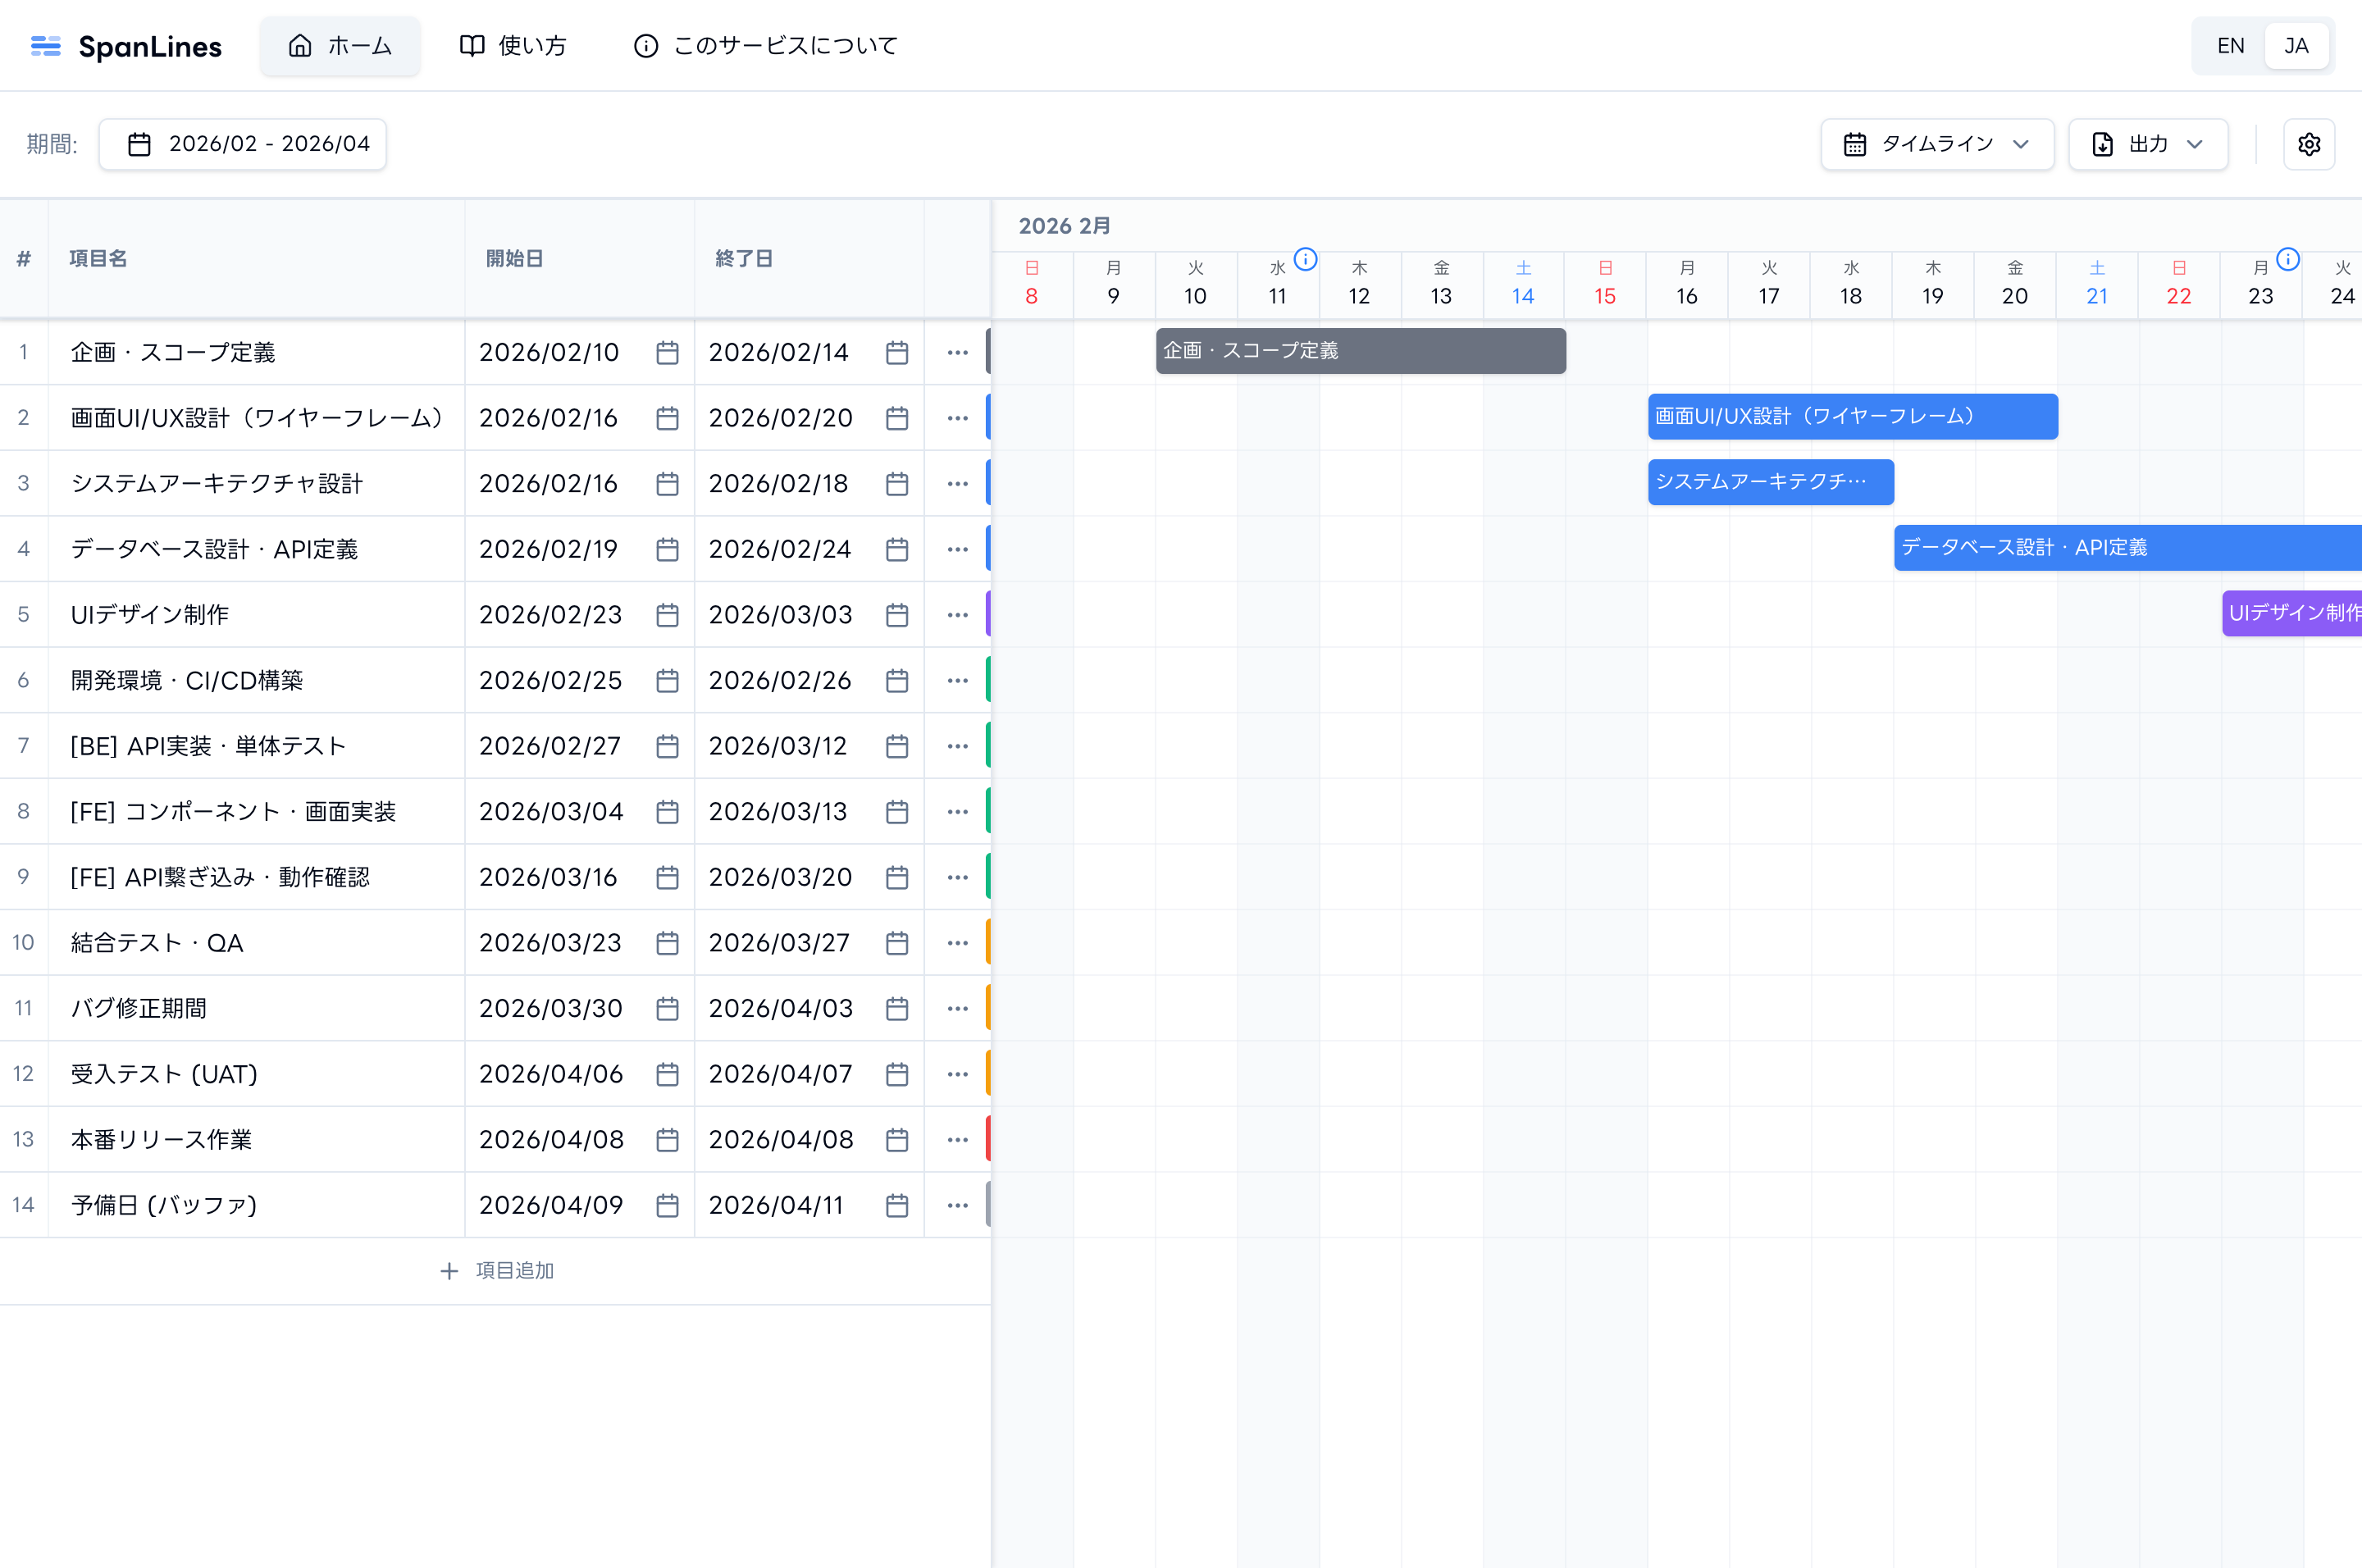The height and width of the screenshot is (1568, 2362).
Task: Open three-dot menu for 本番リリース作業 row
Action: [x=957, y=1139]
